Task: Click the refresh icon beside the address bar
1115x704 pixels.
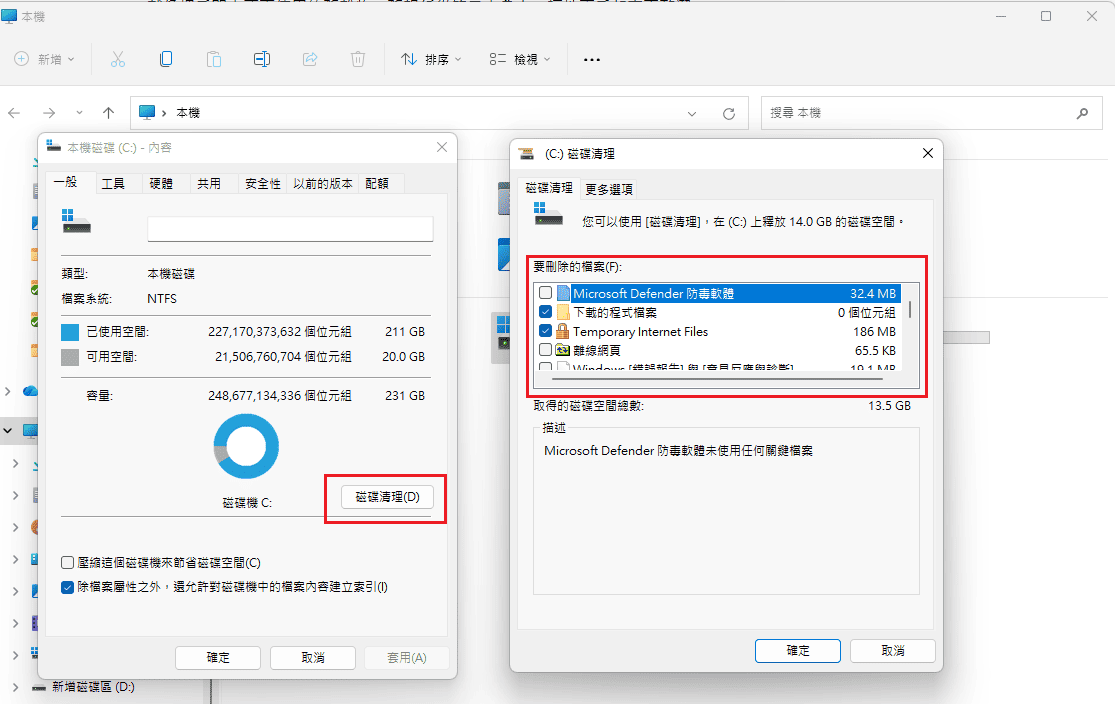Action: 729,112
